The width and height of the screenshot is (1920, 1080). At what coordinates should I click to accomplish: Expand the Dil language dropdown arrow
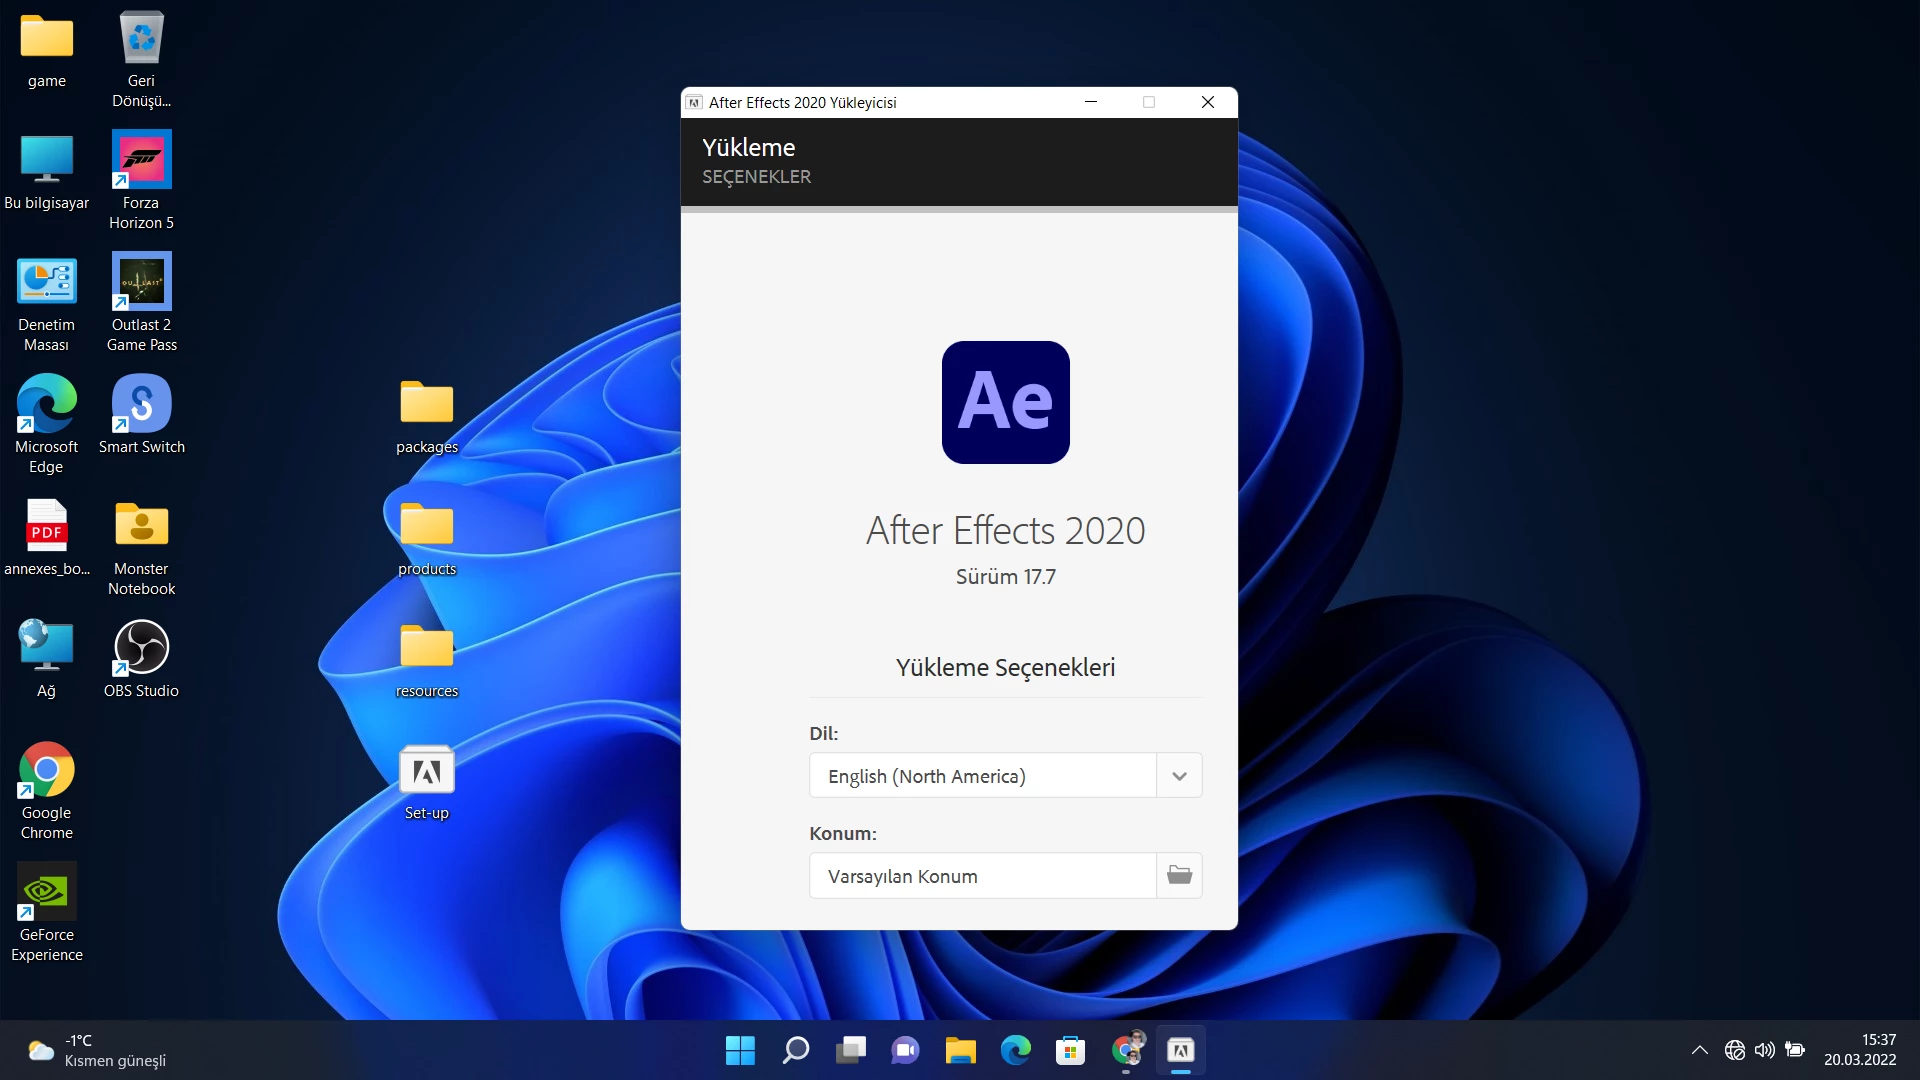click(1179, 776)
